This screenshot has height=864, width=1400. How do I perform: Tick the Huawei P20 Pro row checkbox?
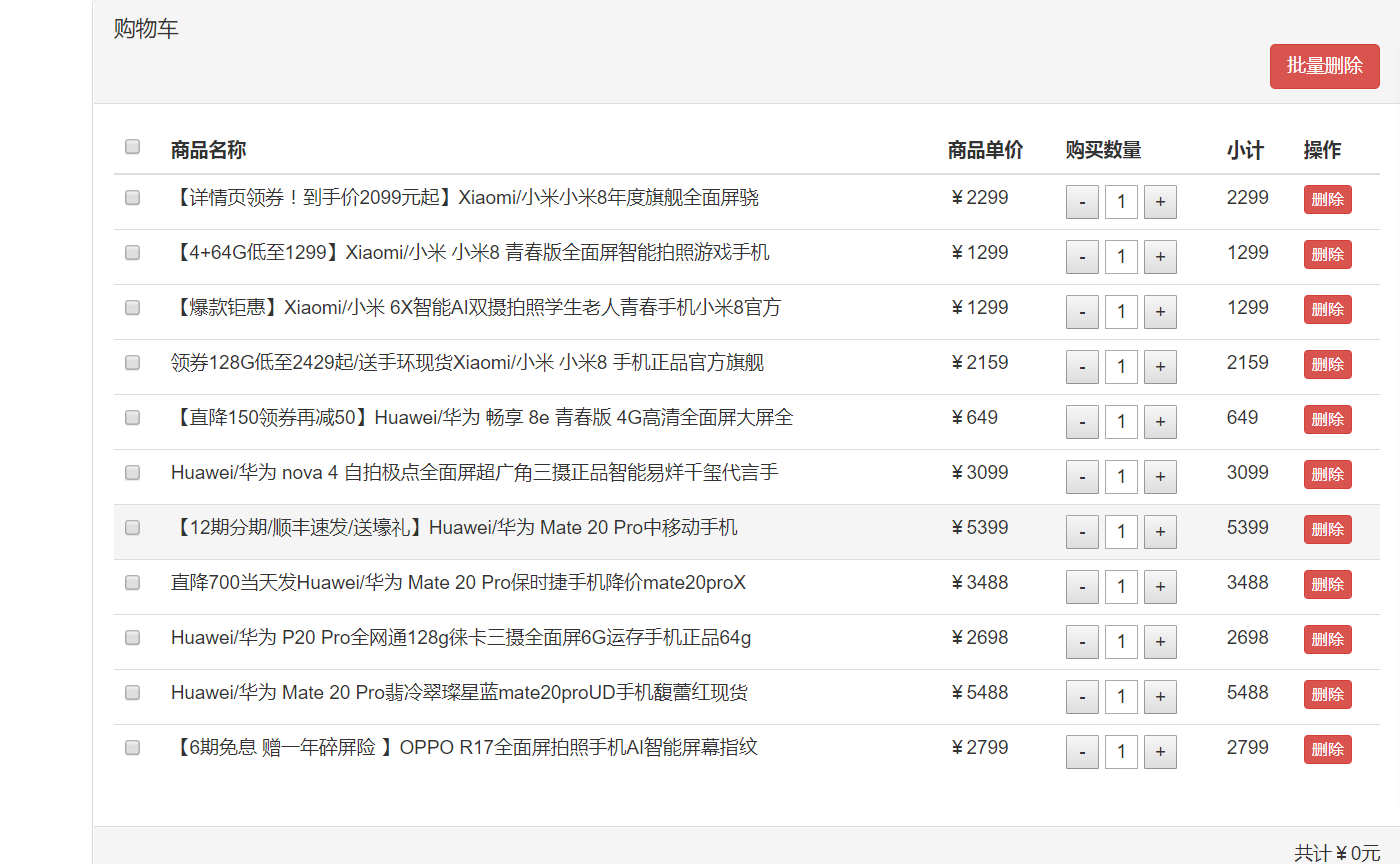(132, 638)
